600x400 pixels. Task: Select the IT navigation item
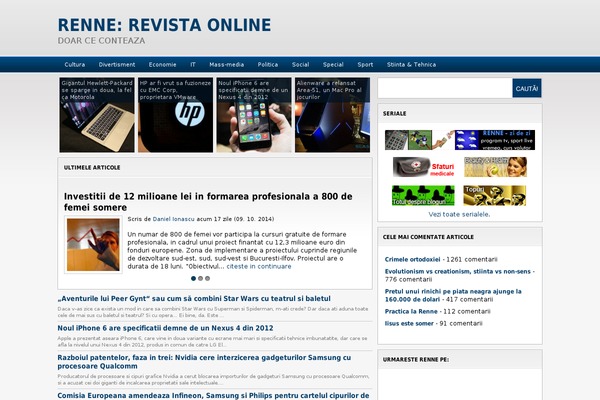coord(193,65)
